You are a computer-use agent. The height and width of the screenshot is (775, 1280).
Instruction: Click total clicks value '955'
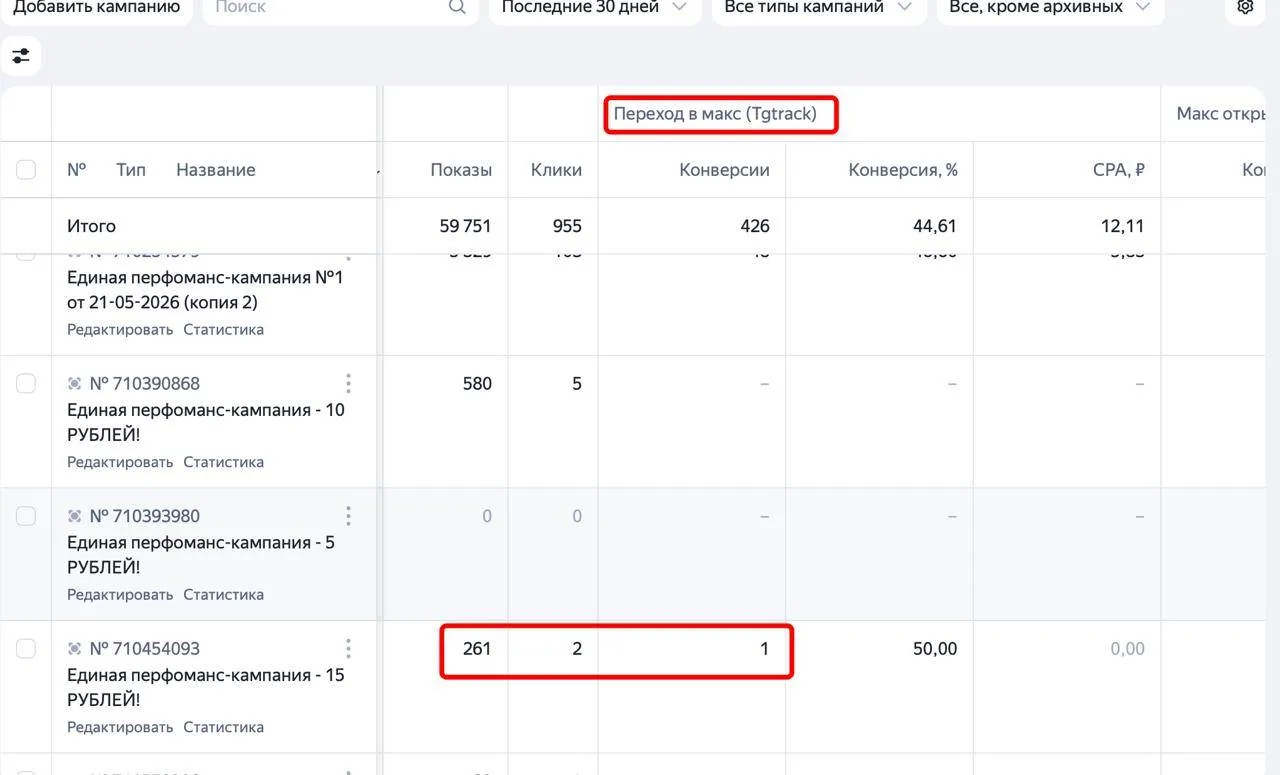coord(567,226)
